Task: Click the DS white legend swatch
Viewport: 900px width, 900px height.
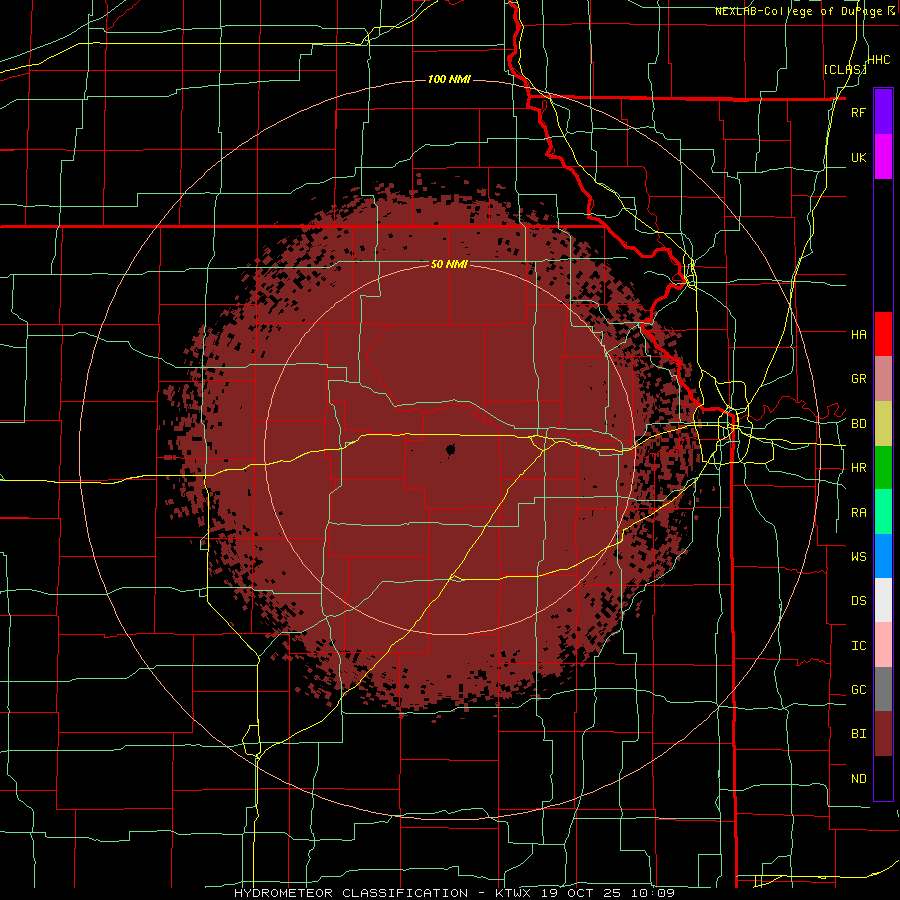Action: coord(883,600)
